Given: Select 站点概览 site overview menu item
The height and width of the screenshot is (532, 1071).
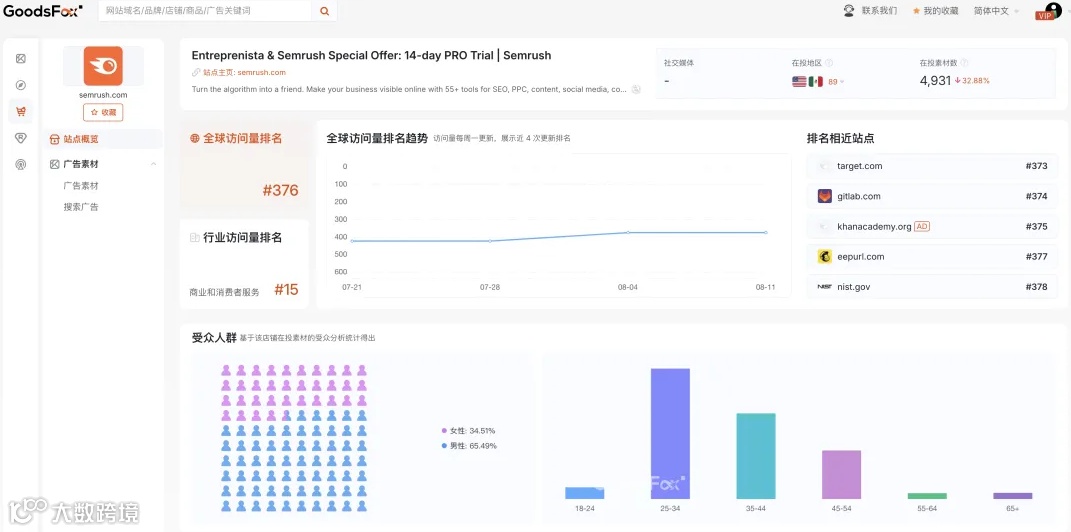Looking at the screenshot, I should tap(103, 139).
